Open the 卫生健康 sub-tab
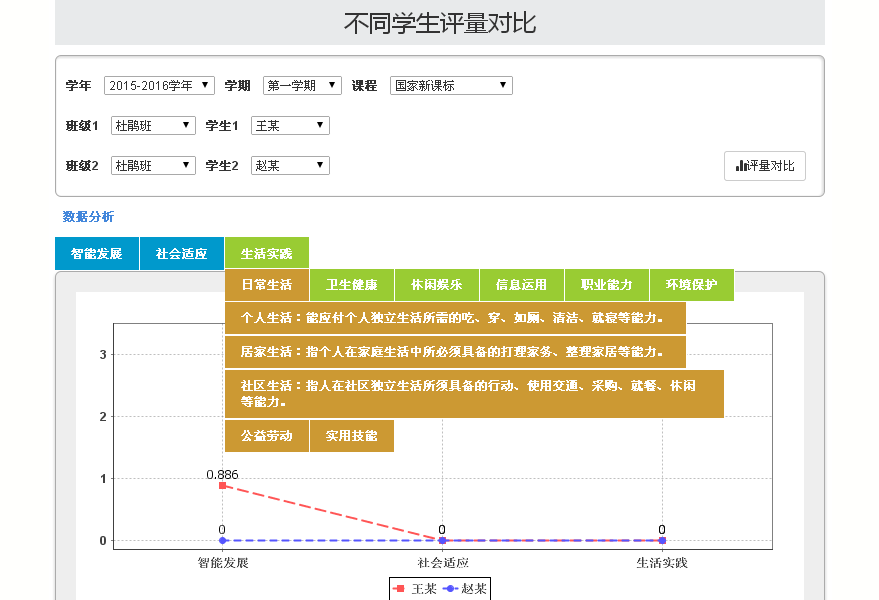This screenshot has width=879, height=600. click(351, 285)
